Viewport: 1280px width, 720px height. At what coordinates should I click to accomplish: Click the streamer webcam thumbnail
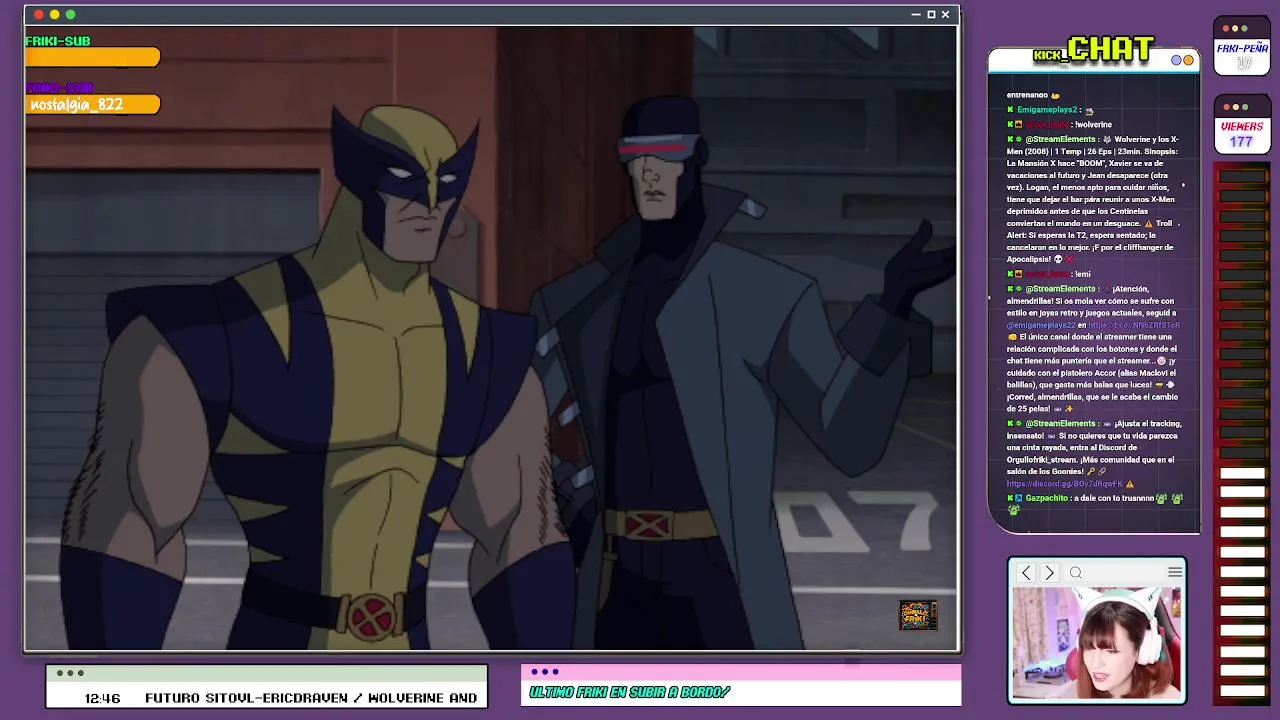(x=1096, y=642)
